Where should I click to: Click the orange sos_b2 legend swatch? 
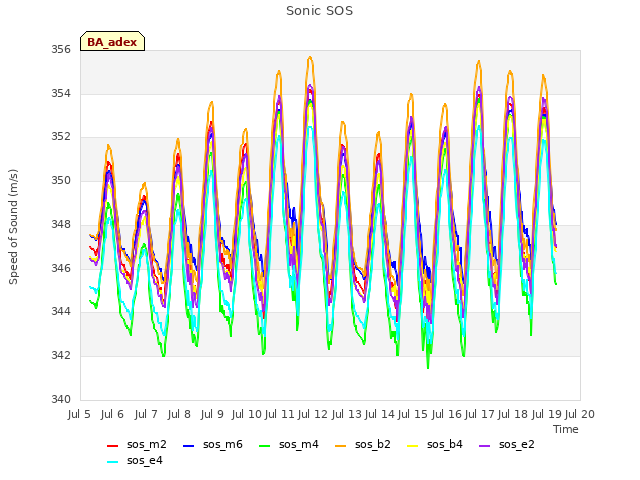pyautogui.click(x=340, y=446)
